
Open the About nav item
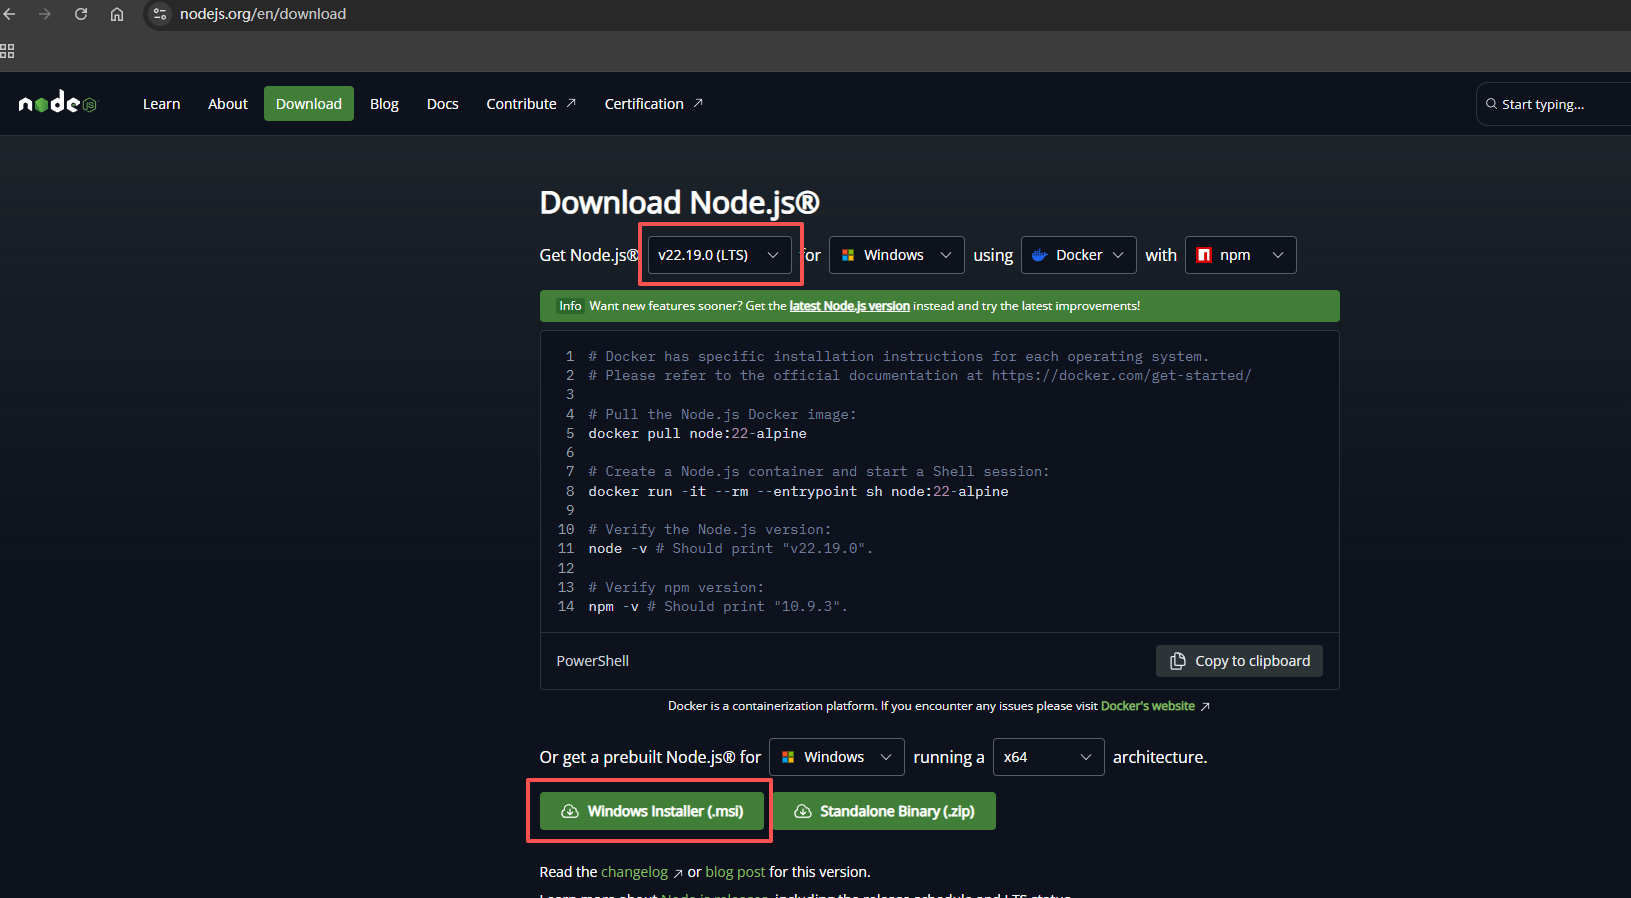pos(228,104)
